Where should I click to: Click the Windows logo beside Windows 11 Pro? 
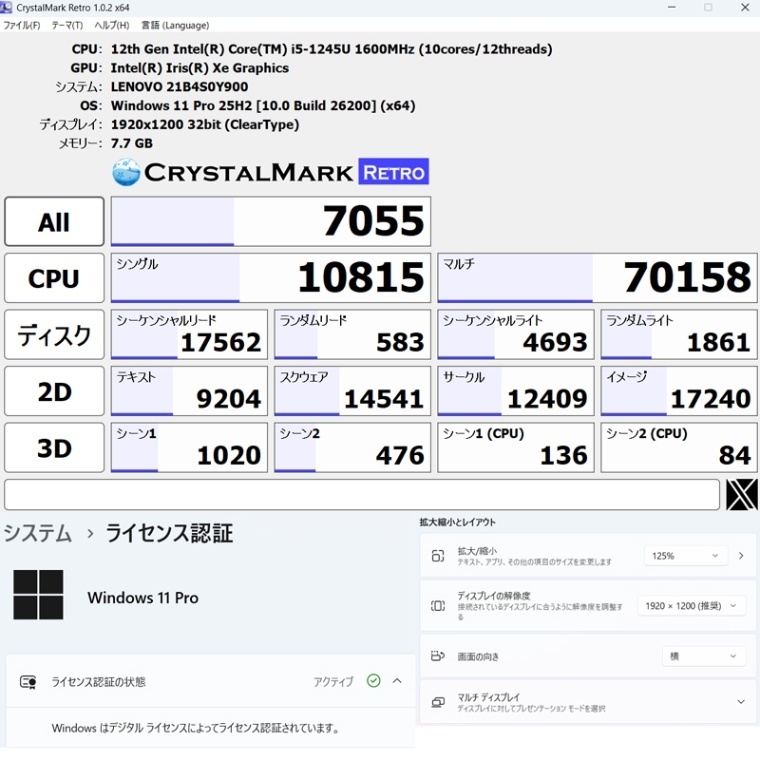click(x=38, y=595)
